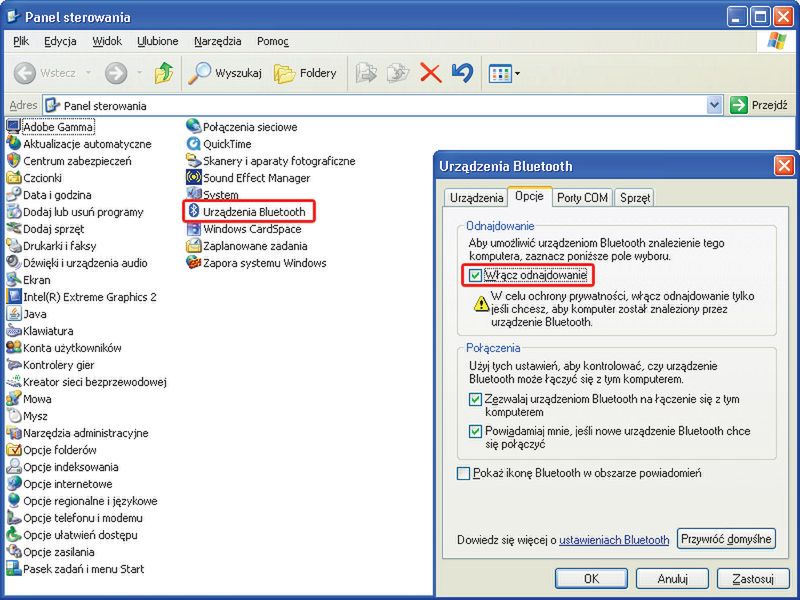Open Klawiatura keyboard icon
Screen dimensions: 800x600
coord(13,331)
